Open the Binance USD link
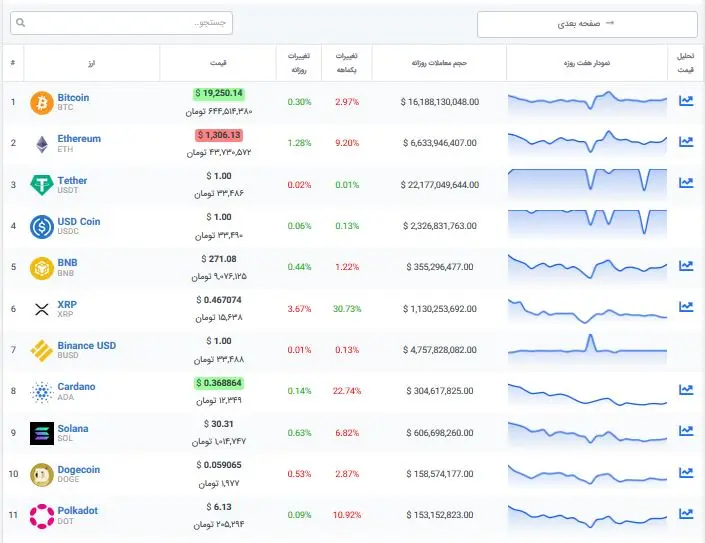Screen dimensions: 705x543 click(87, 345)
